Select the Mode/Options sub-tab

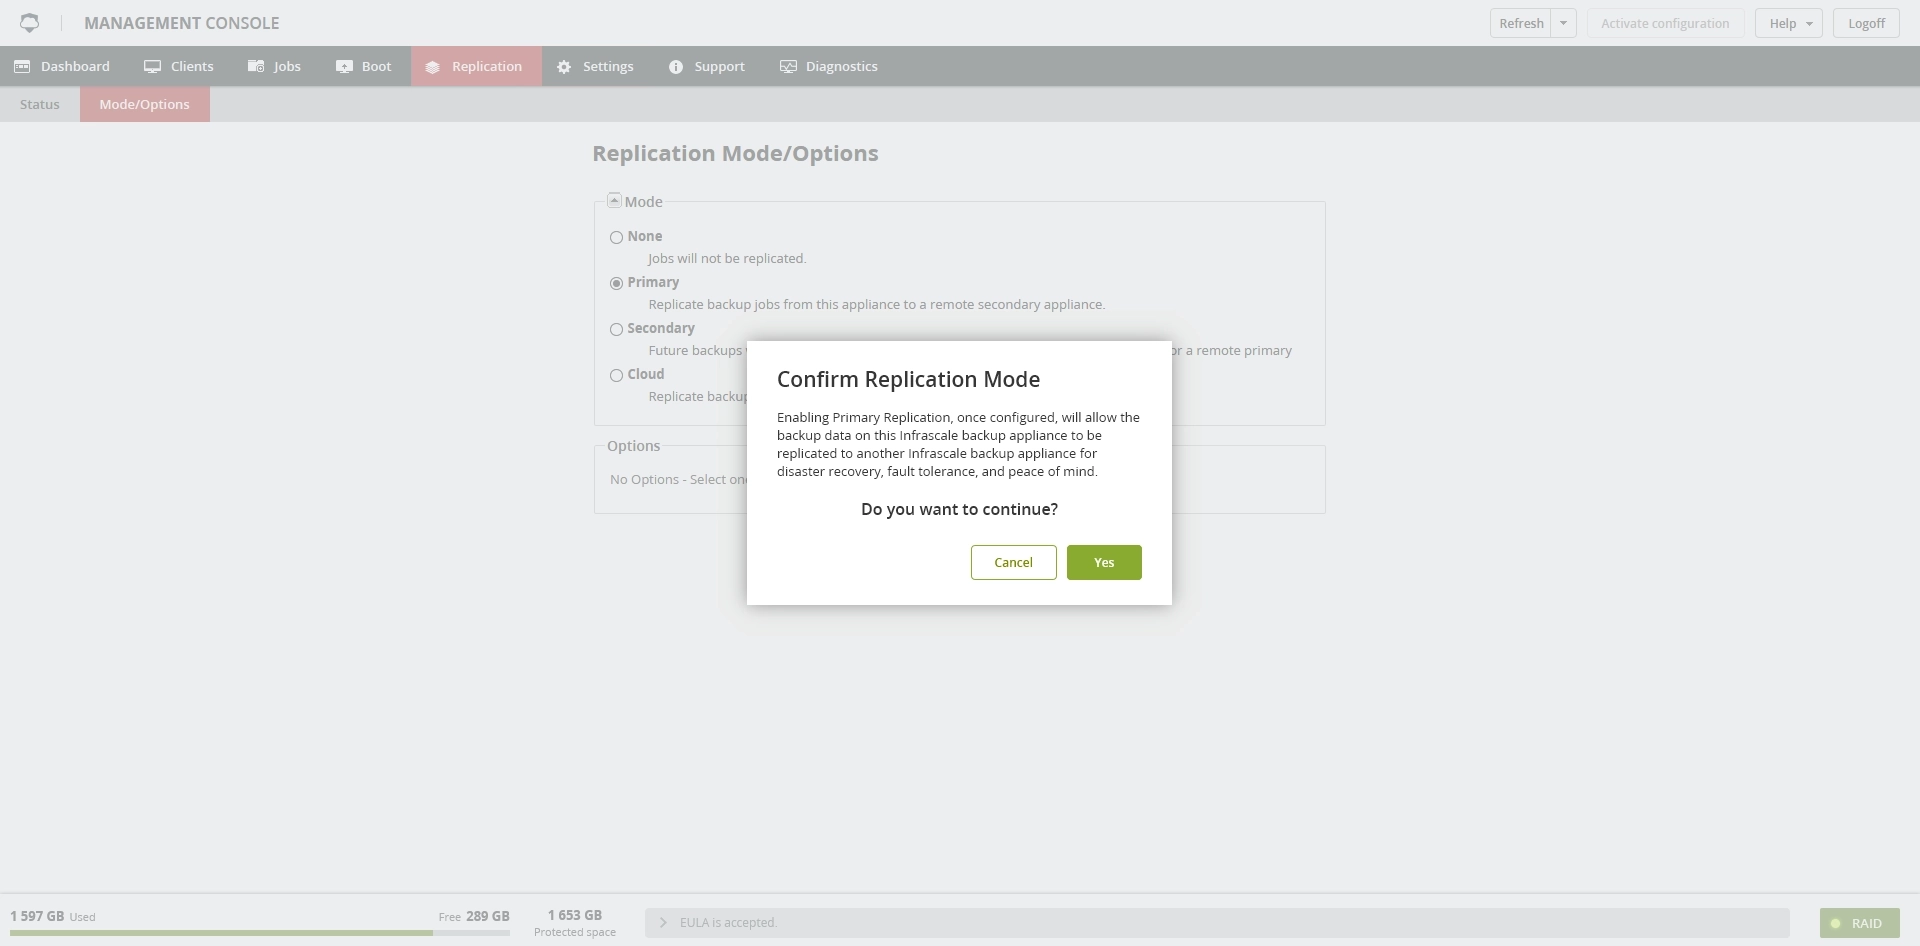click(x=145, y=104)
